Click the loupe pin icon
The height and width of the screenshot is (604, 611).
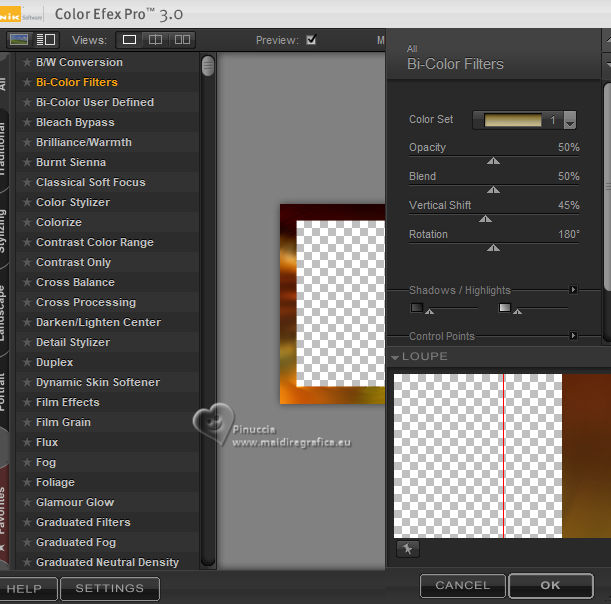(x=408, y=549)
